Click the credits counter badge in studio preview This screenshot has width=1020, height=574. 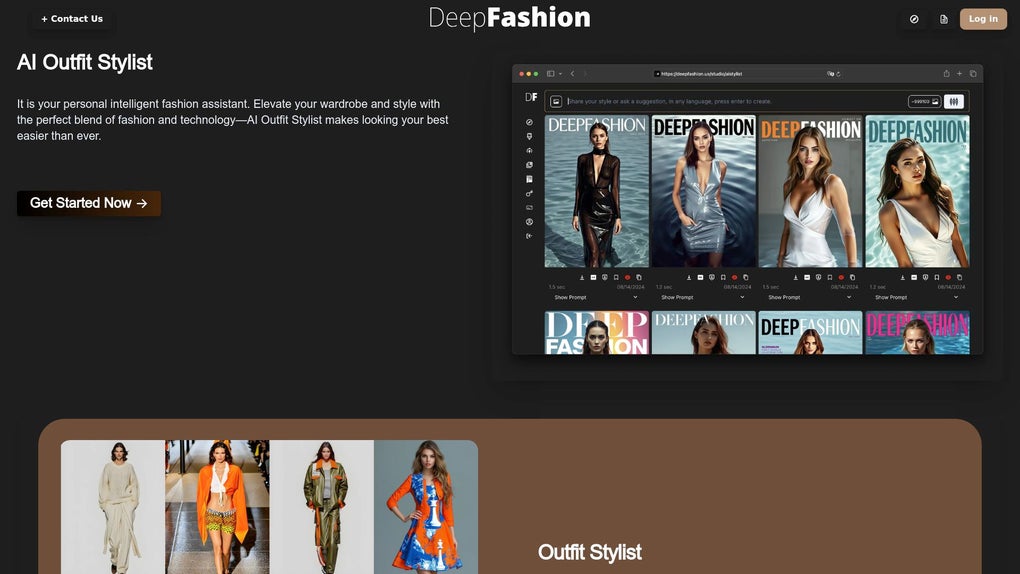point(924,102)
